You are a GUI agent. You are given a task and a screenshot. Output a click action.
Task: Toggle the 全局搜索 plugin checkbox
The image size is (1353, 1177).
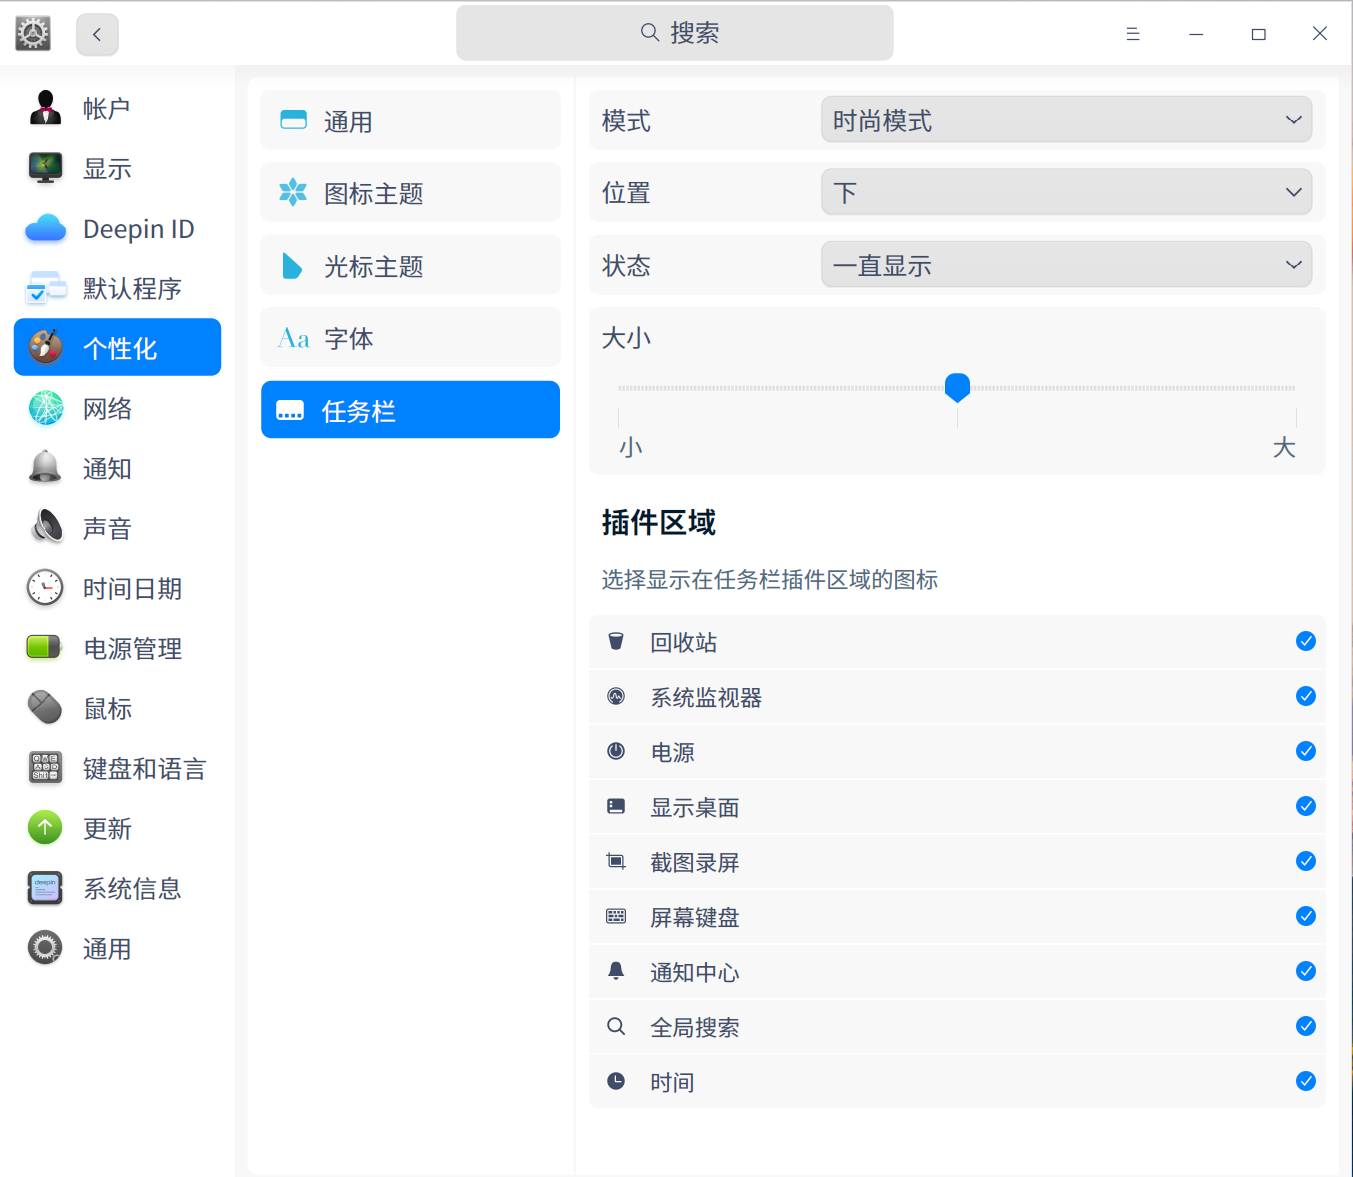pos(1305,1026)
